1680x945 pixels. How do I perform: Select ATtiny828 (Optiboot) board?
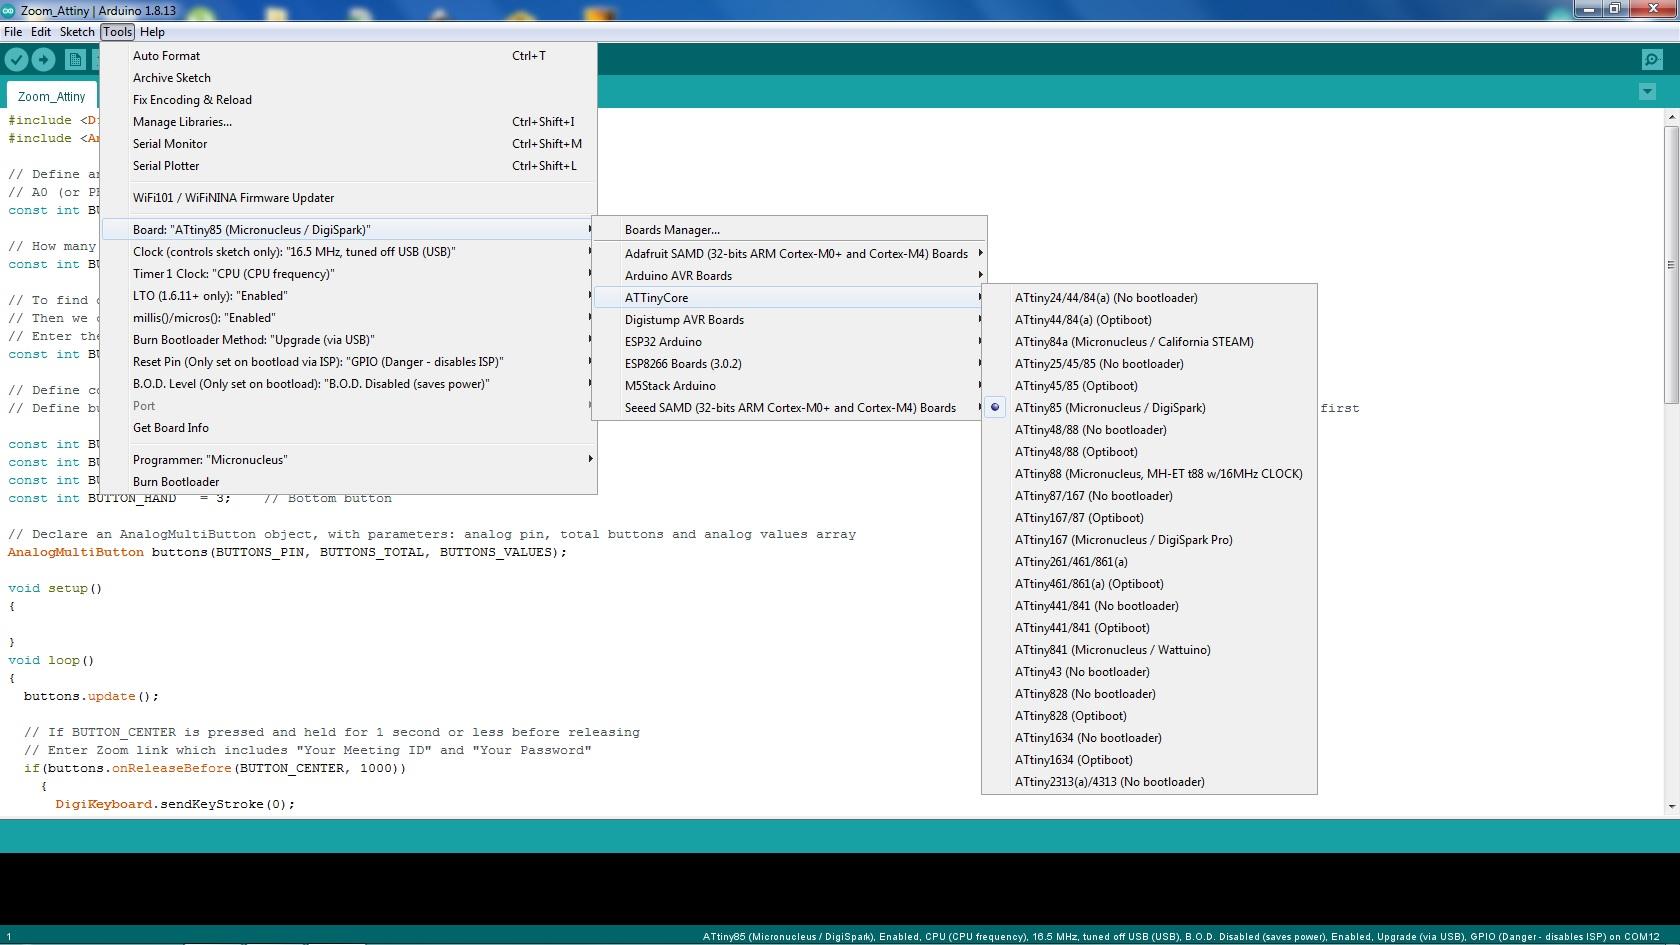tap(1149, 716)
